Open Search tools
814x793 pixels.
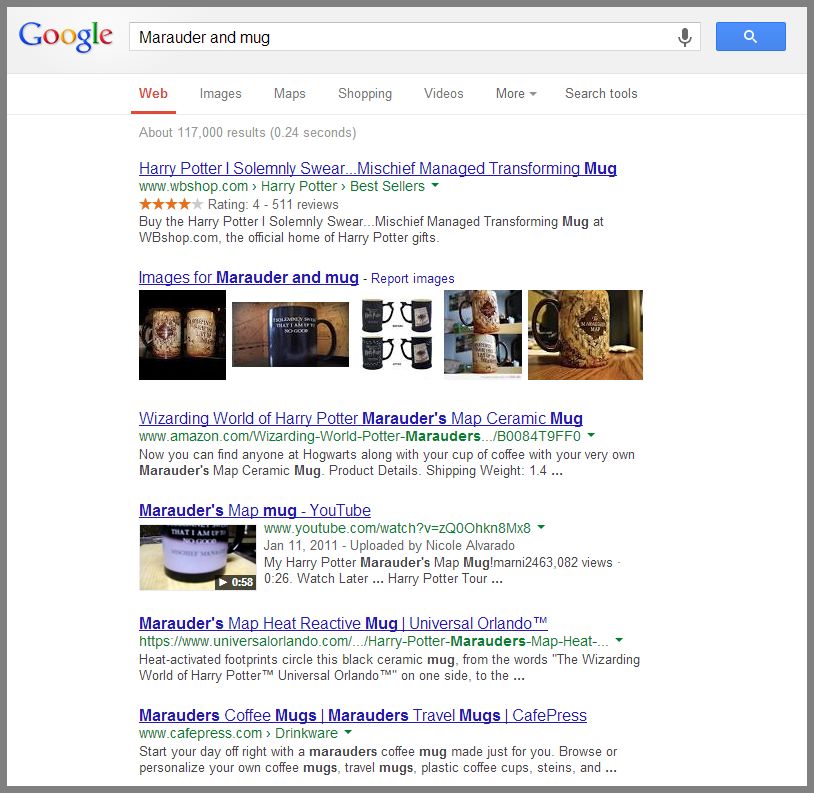(601, 93)
